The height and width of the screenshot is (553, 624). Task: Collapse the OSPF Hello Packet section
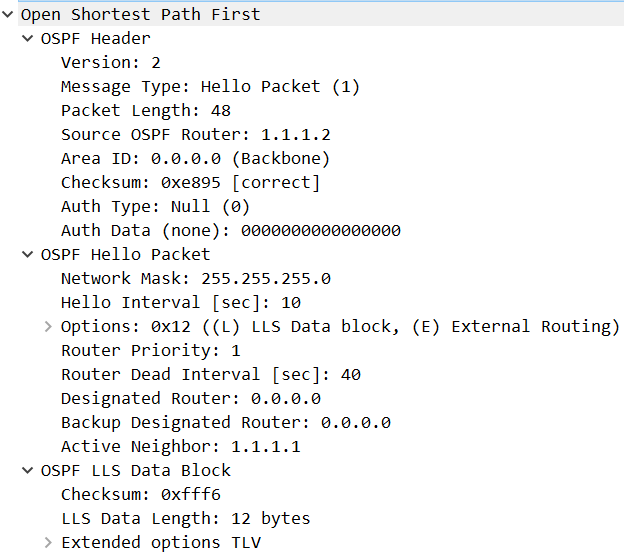click(27, 254)
